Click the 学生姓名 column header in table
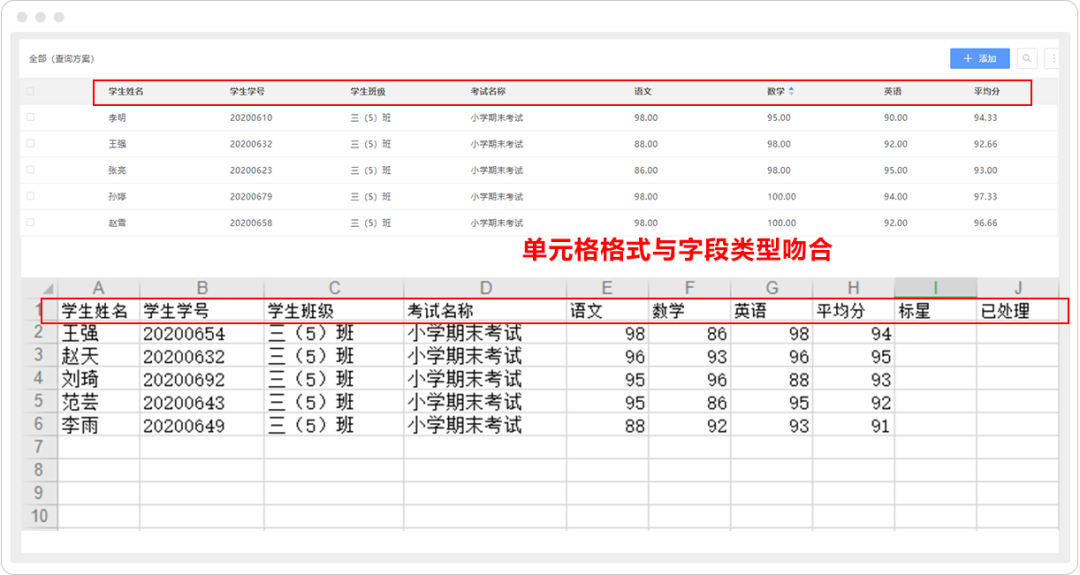Screen dimensions: 1080x575 coord(126,91)
